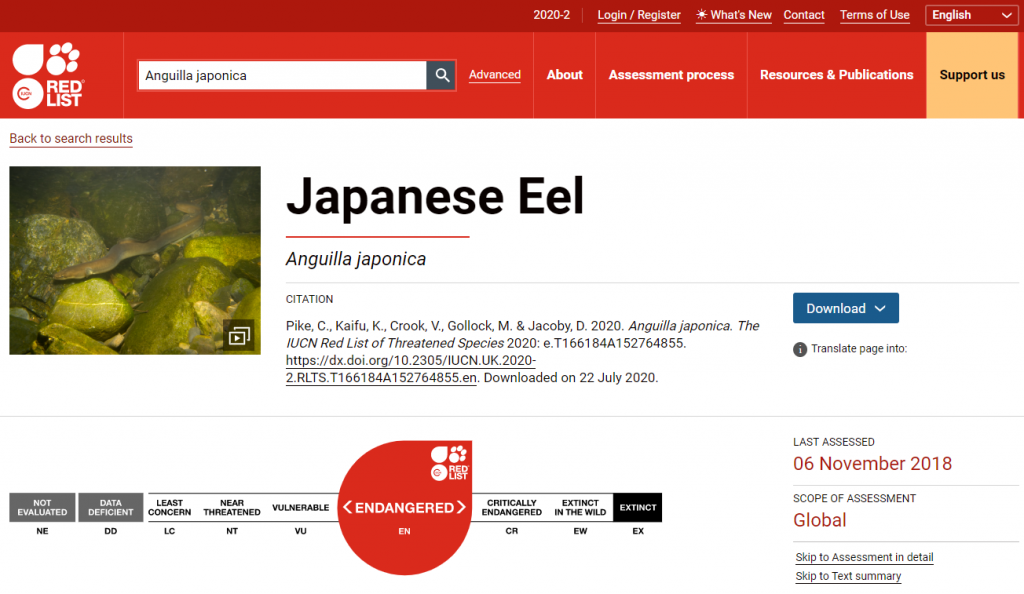Click the Support us button

[972, 75]
